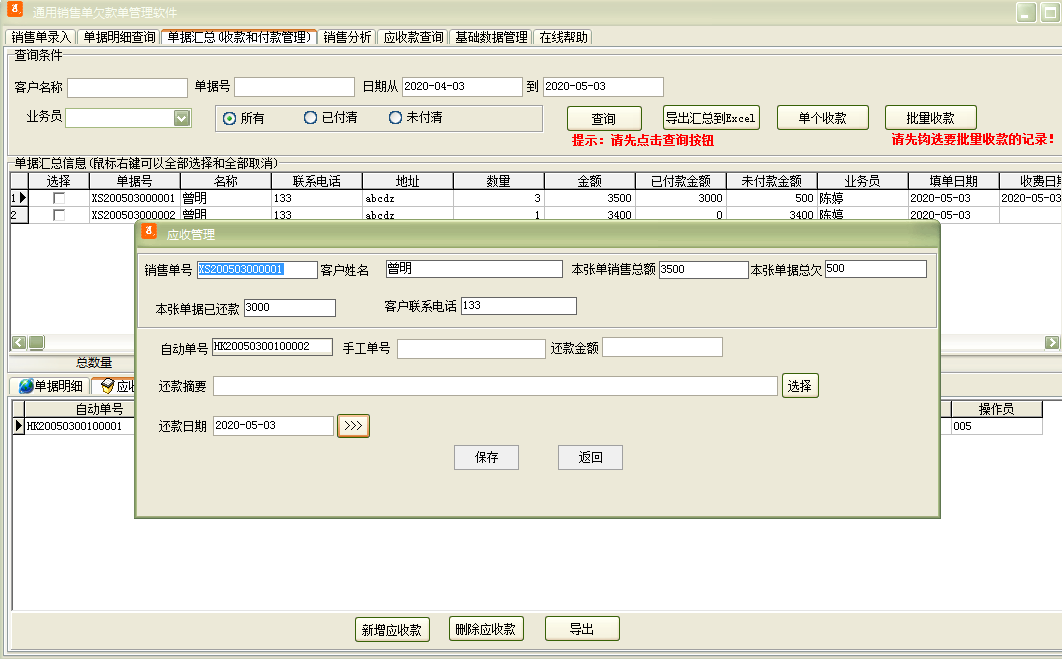1062x659 pixels.
Task: Click the checkmark icon on the 应收 tab
Action: 107,386
